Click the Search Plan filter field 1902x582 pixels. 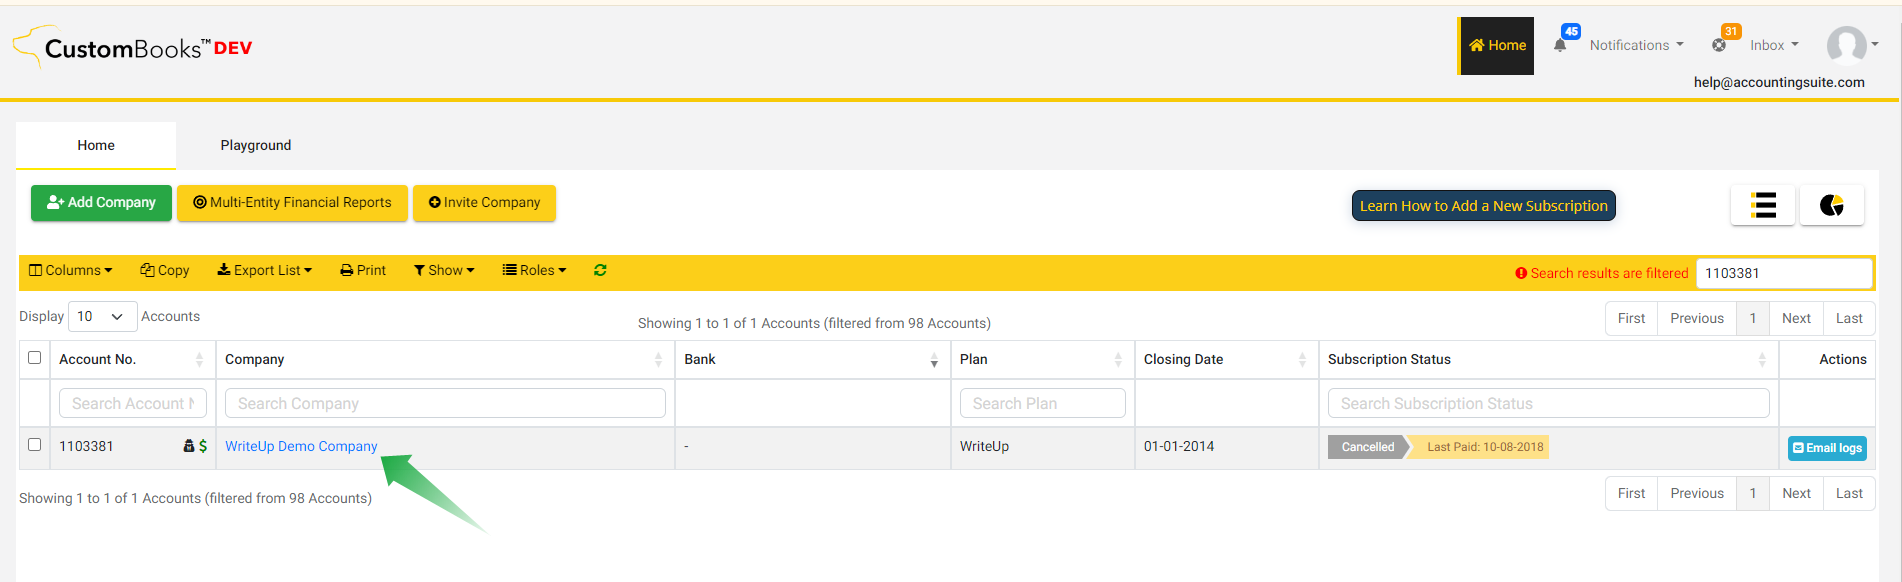[1043, 403]
